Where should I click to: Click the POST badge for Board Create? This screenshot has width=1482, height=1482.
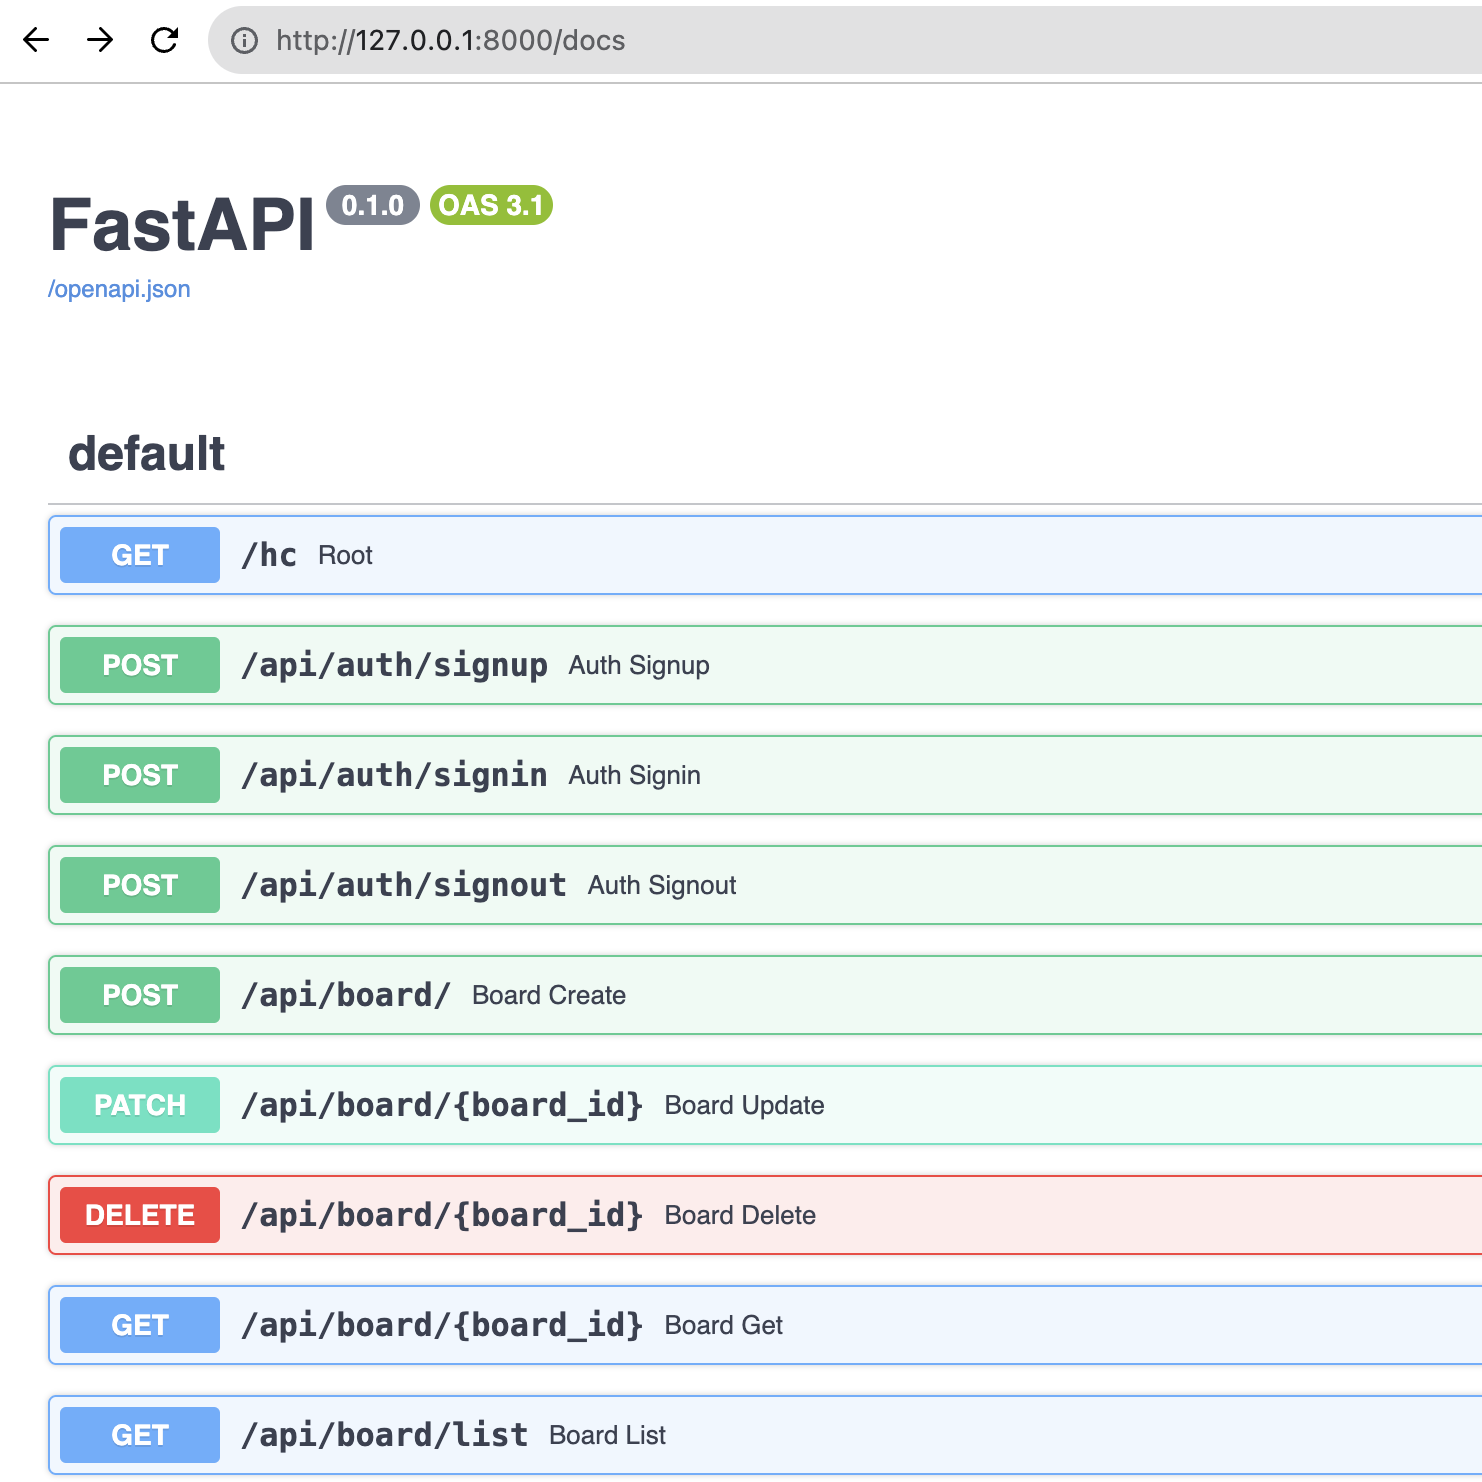coord(140,995)
